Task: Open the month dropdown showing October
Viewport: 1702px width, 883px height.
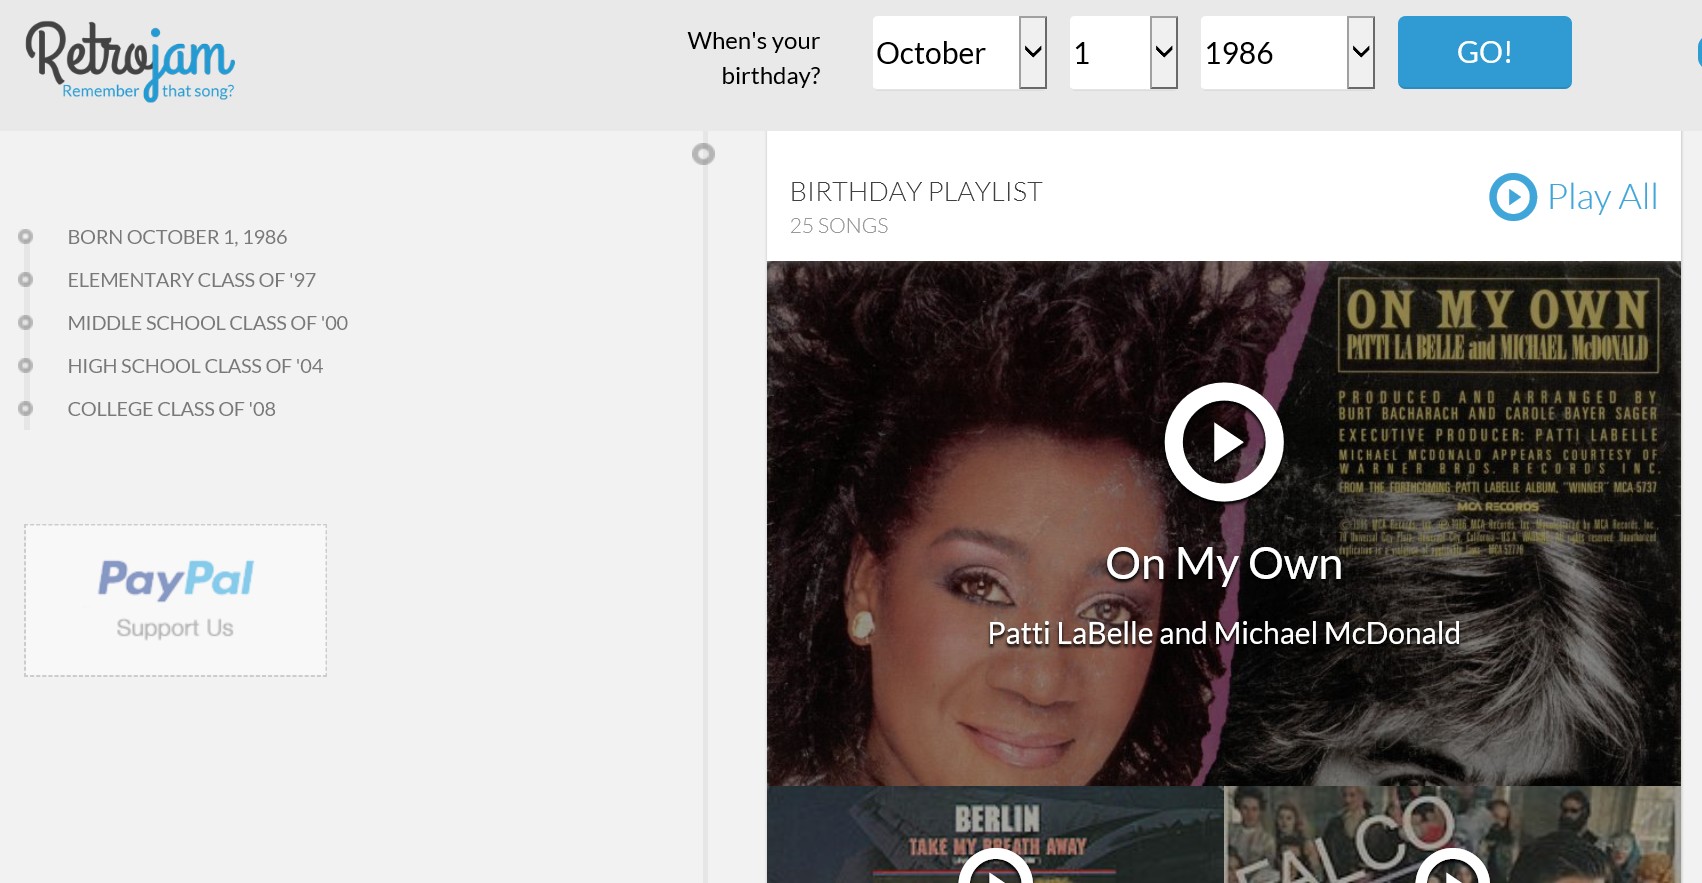Action: (x=959, y=52)
